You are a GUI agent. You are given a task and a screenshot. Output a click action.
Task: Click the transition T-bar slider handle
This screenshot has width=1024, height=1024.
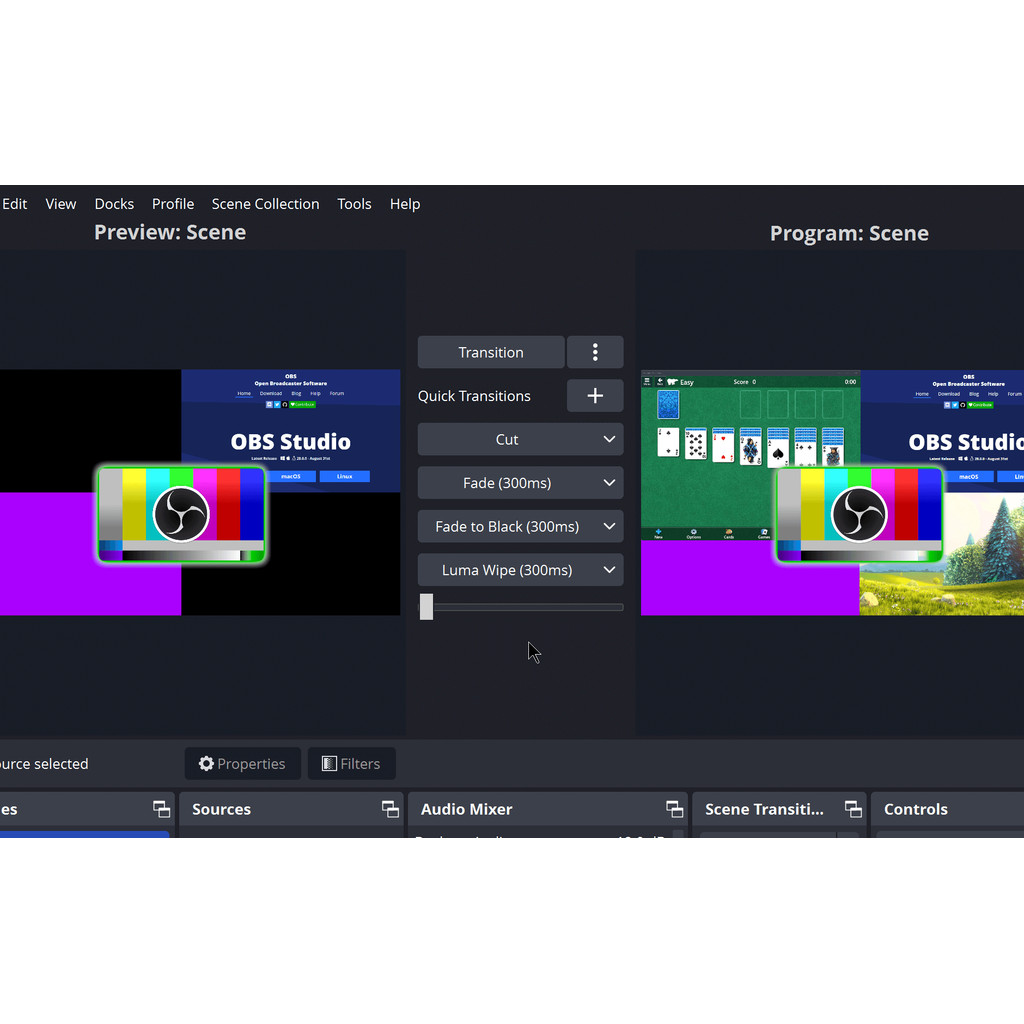[x=426, y=607]
